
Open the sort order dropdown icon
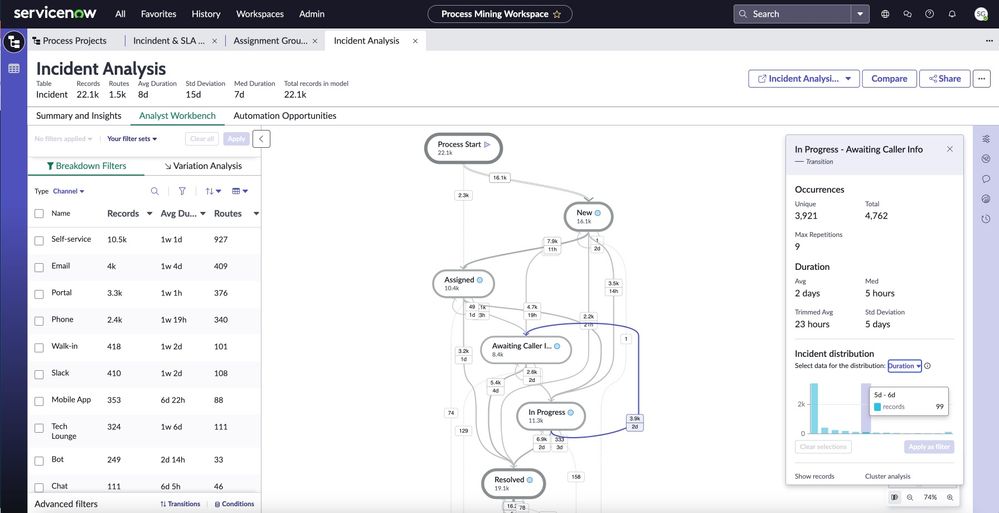tap(213, 191)
